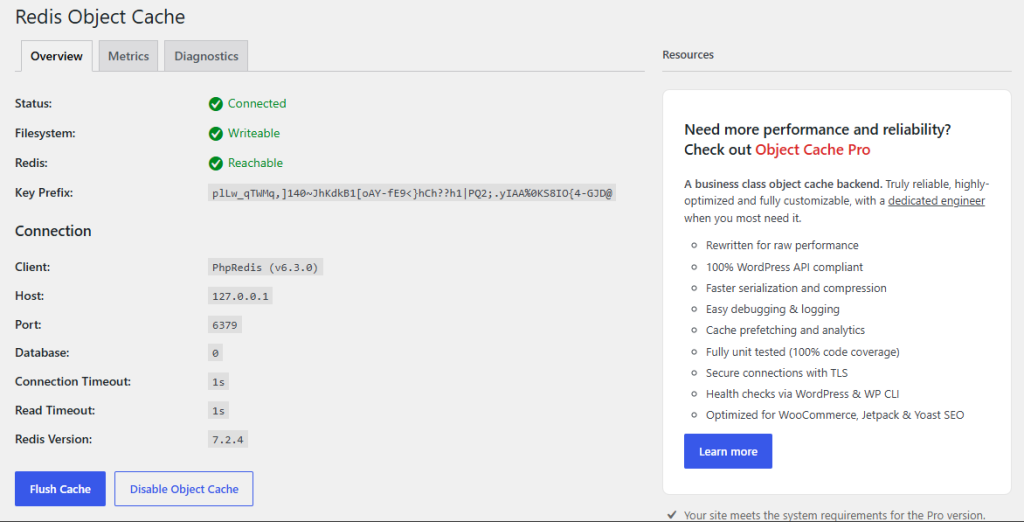Screen dimensions: 1024x522
Task: Click the Connection section heading
Action: (x=53, y=231)
